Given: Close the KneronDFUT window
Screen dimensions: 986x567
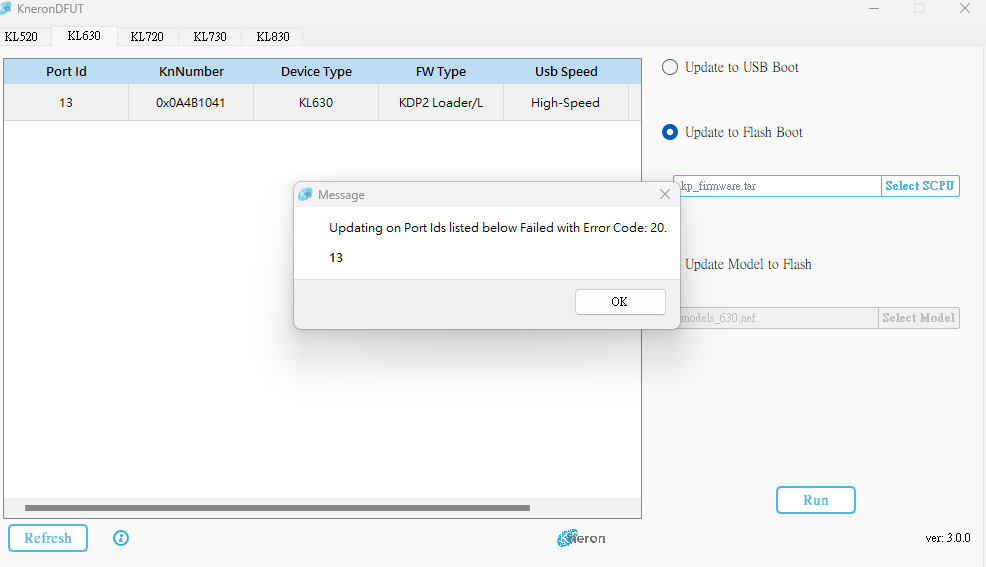Looking at the screenshot, I should (x=965, y=8).
